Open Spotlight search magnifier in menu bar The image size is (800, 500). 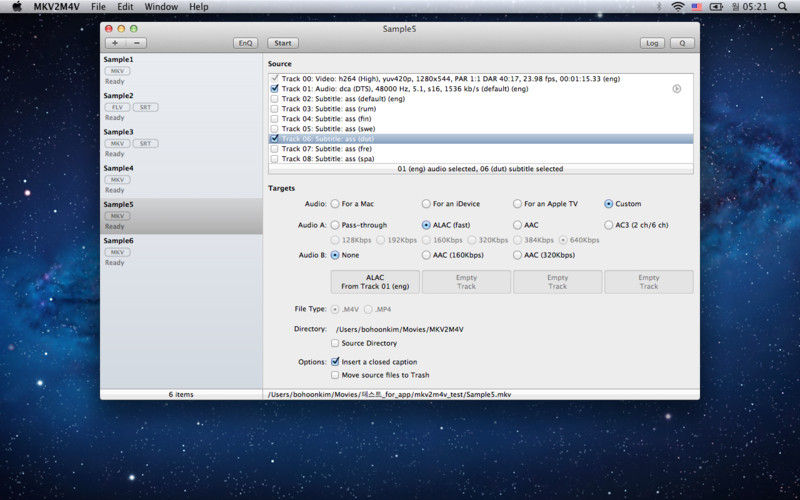click(783, 7)
